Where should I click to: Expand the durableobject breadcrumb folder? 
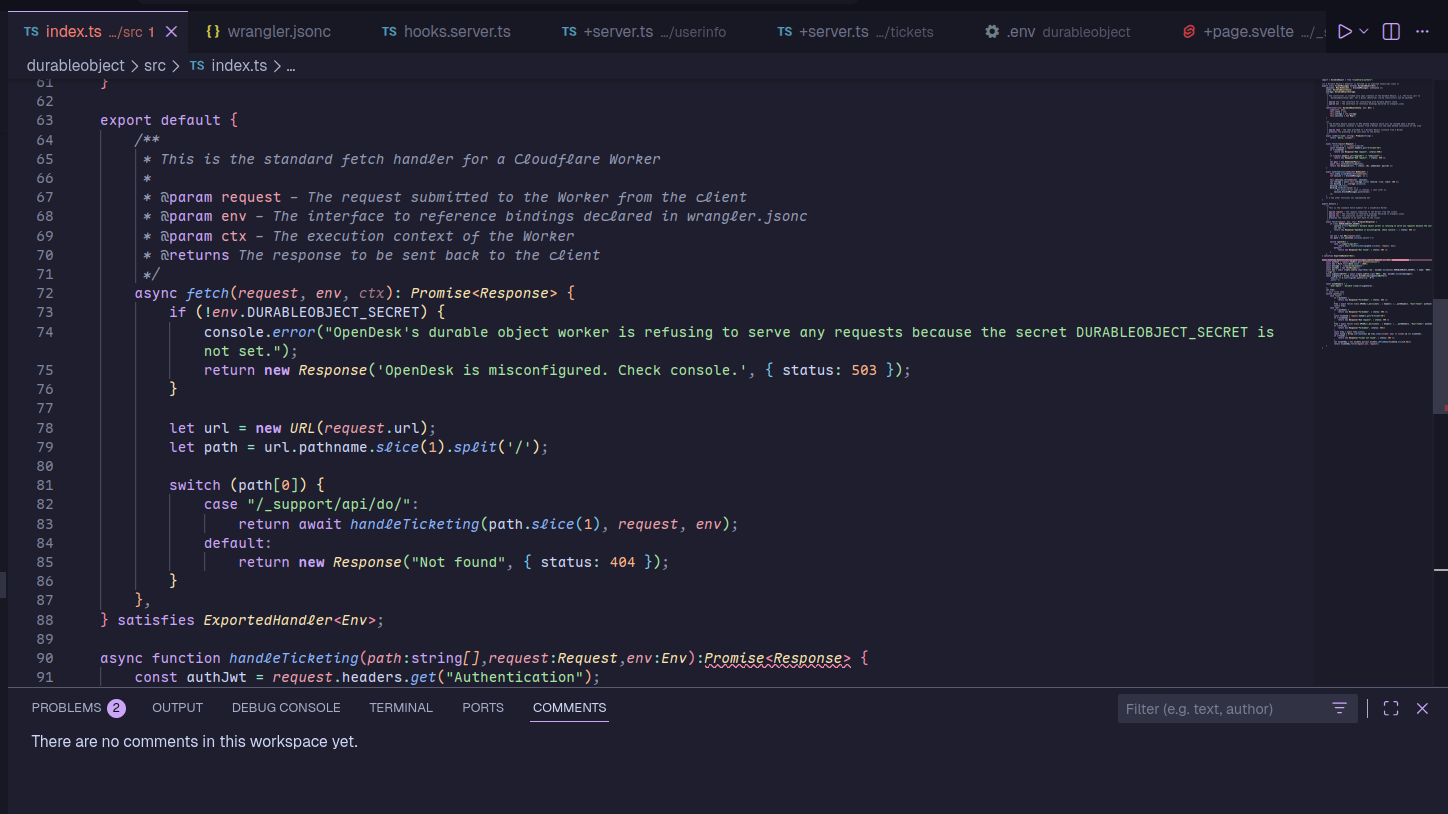click(76, 65)
